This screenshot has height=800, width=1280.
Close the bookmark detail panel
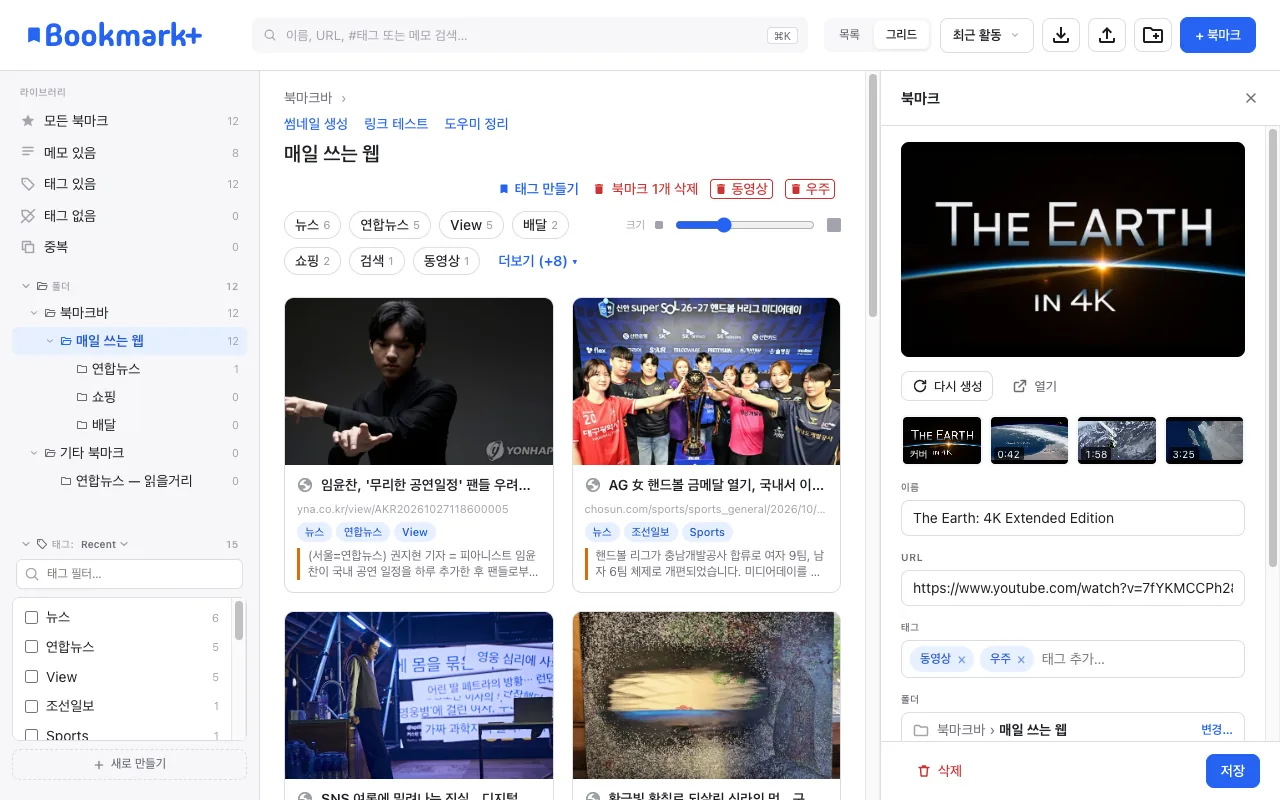1251,98
